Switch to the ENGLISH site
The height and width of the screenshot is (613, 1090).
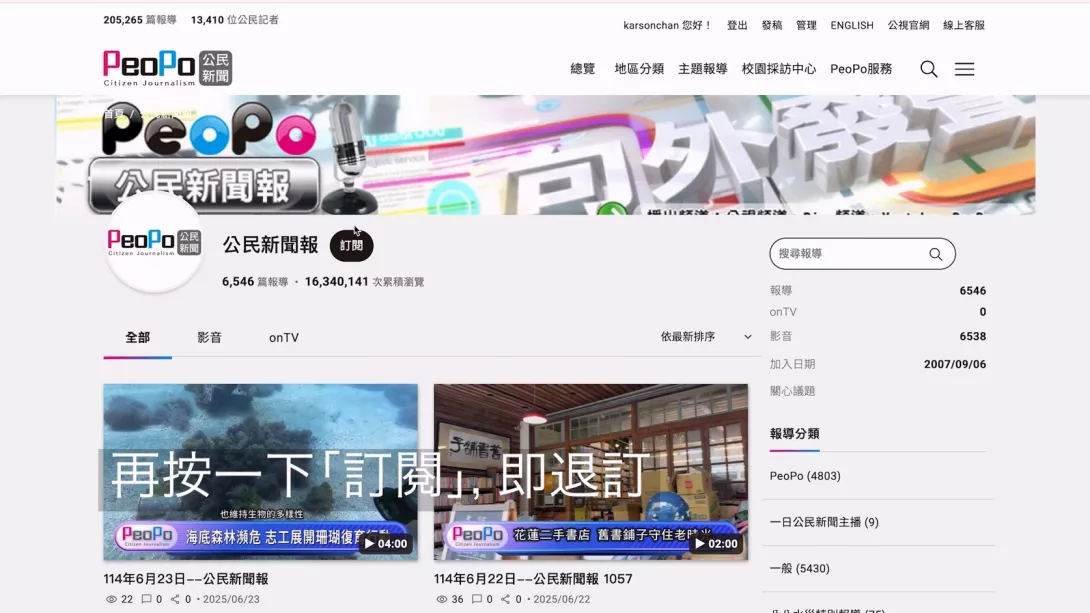852,25
